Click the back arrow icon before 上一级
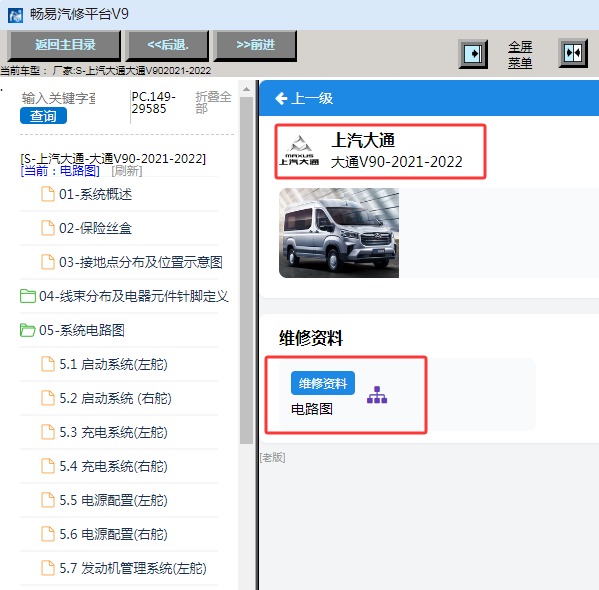This screenshot has height=590, width=599. pyautogui.click(x=281, y=99)
